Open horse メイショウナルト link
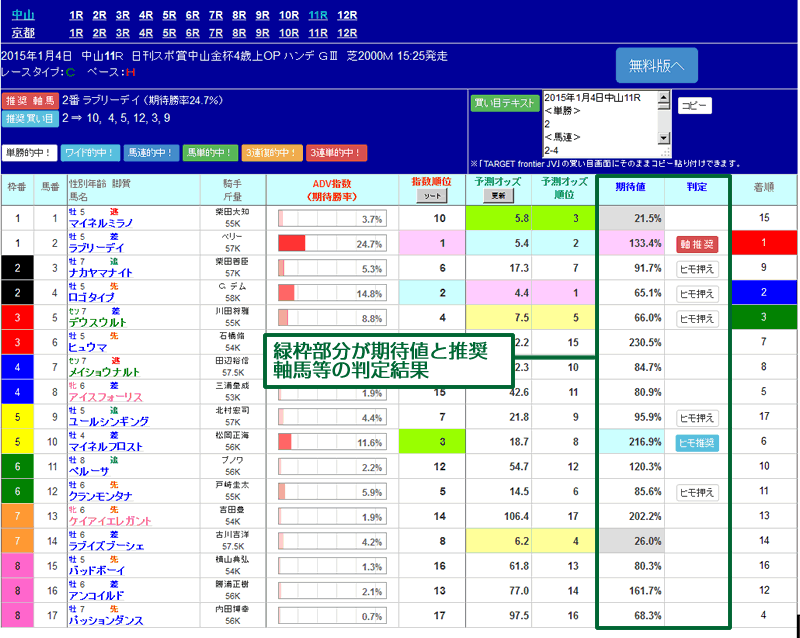Screen dimensions: 800x638 [104, 372]
